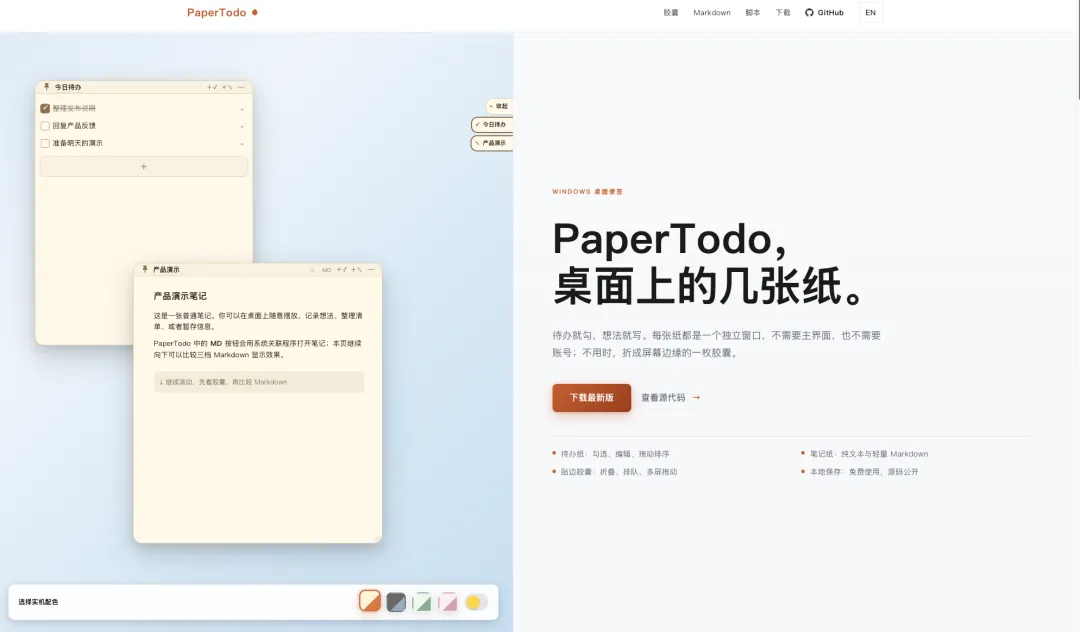This screenshot has height=632, width=1080.
Task: Click the orange dot beside PaperTodo logo
Action: tap(255, 12)
